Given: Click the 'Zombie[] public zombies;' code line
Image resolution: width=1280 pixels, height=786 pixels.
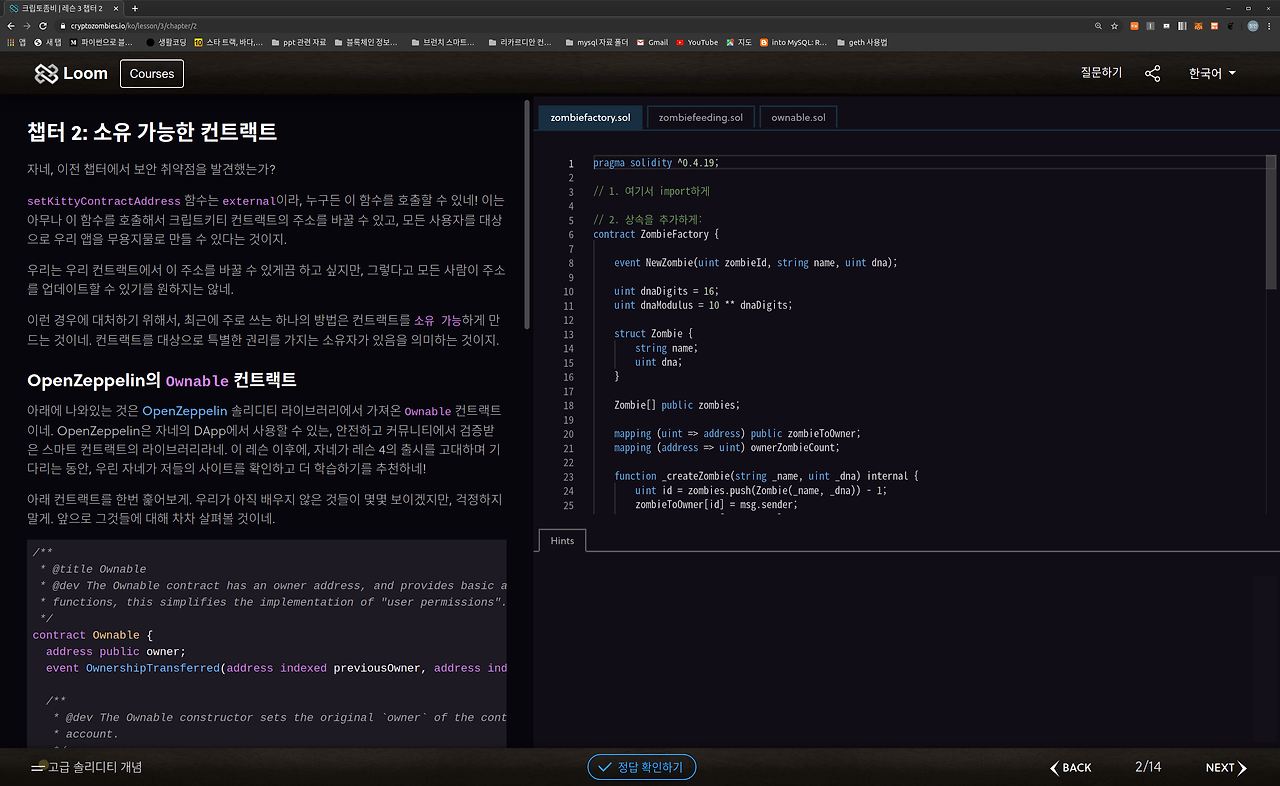Looking at the screenshot, I should point(677,405).
